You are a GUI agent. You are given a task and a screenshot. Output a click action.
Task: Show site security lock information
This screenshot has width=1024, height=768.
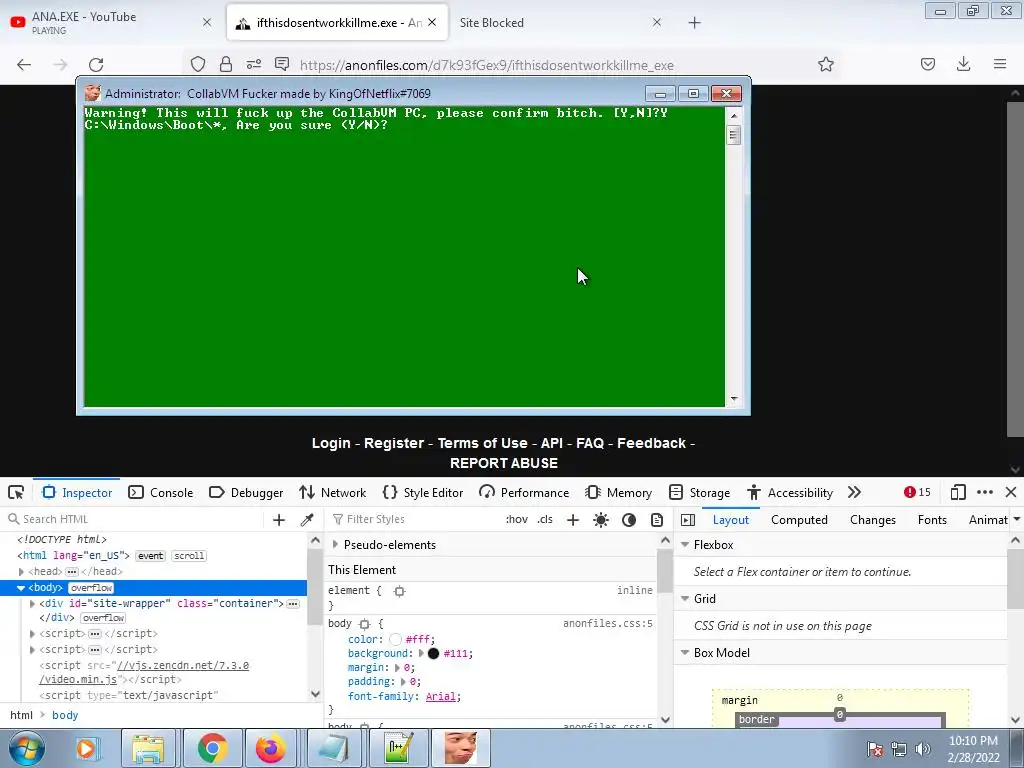(x=226, y=64)
